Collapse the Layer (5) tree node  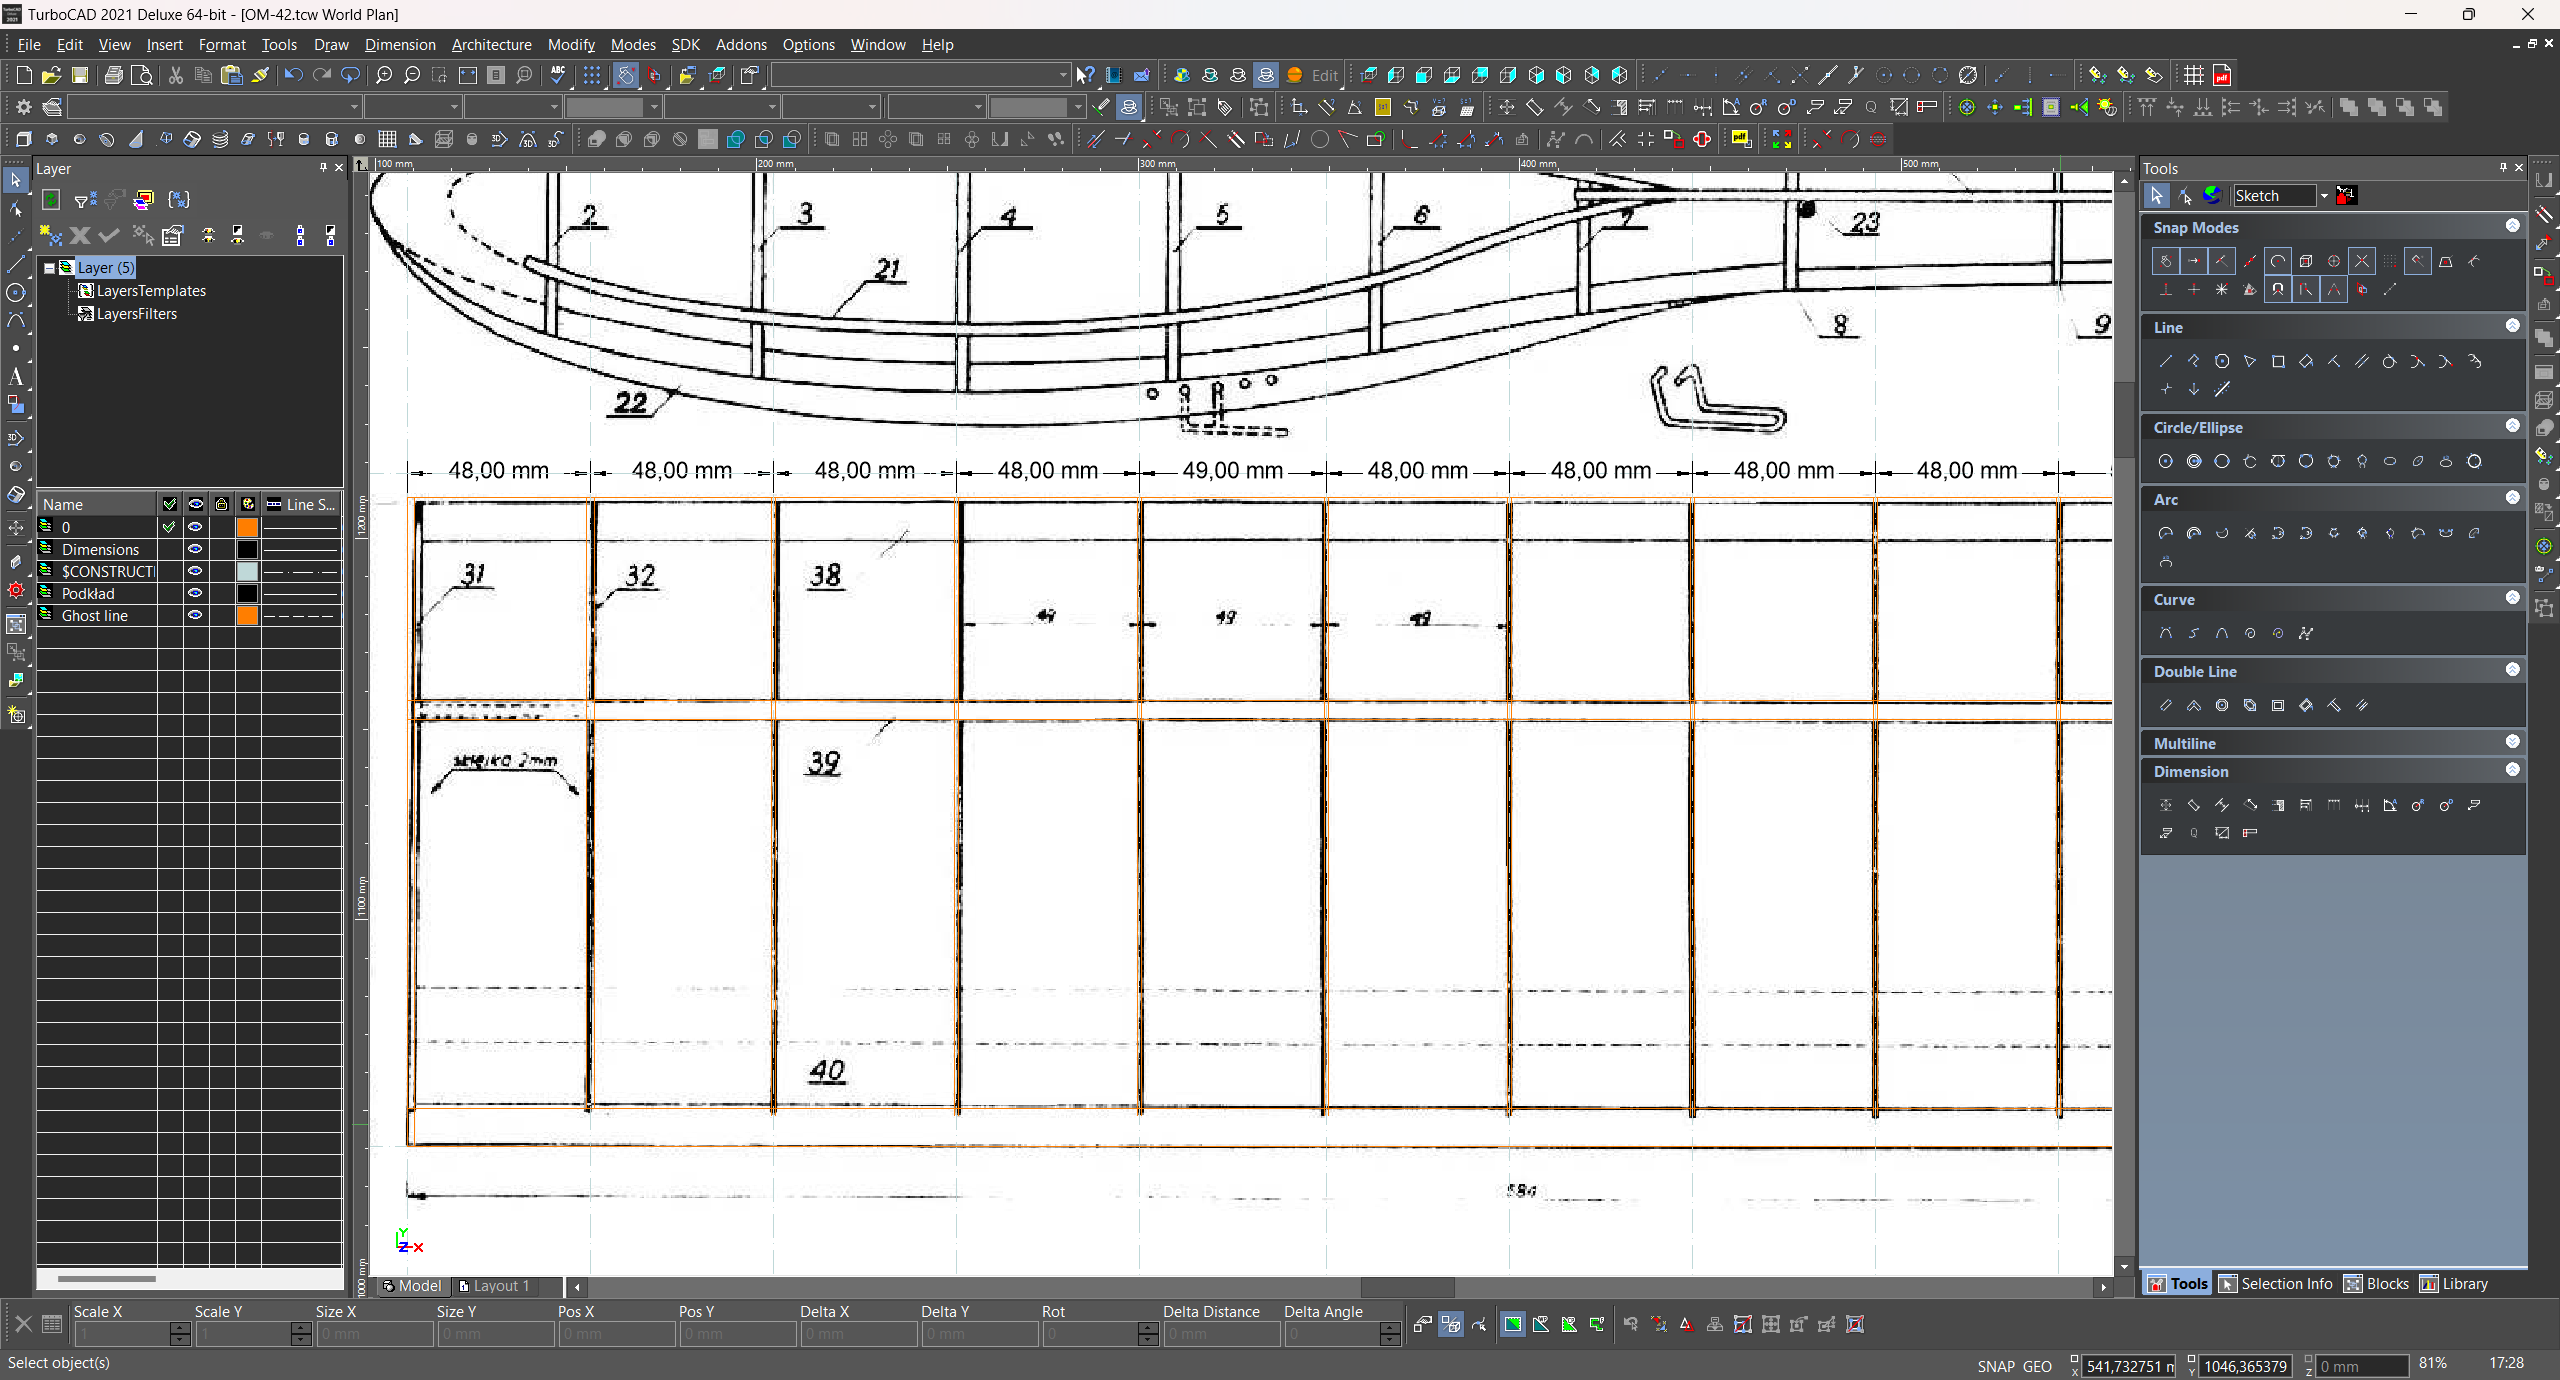point(49,268)
